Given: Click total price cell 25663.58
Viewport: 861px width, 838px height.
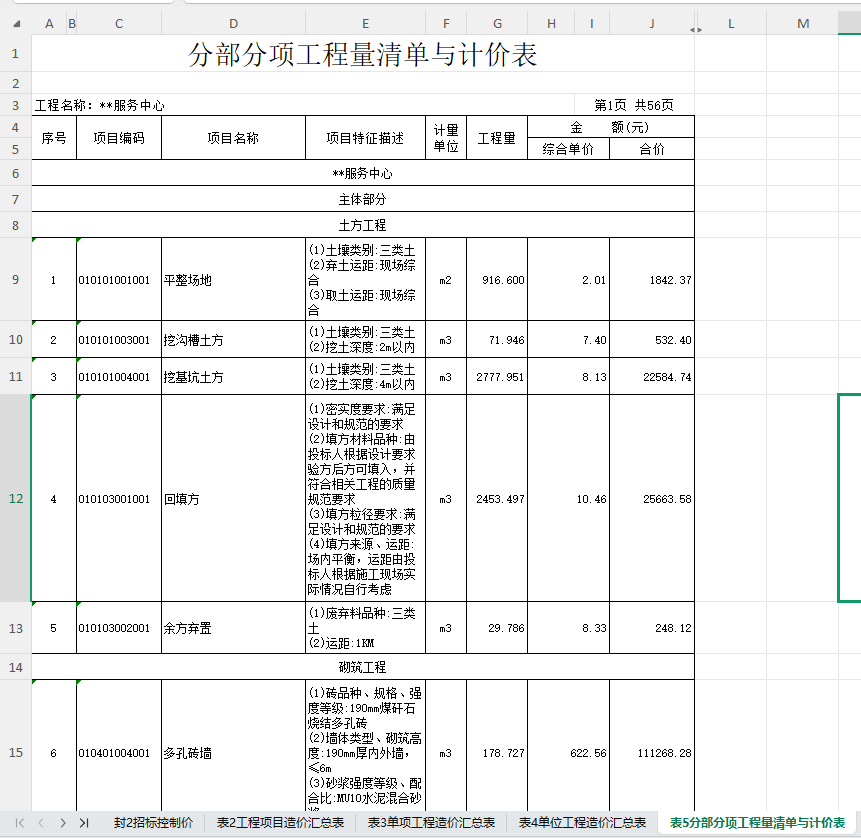Looking at the screenshot, I should pos(652,499).
